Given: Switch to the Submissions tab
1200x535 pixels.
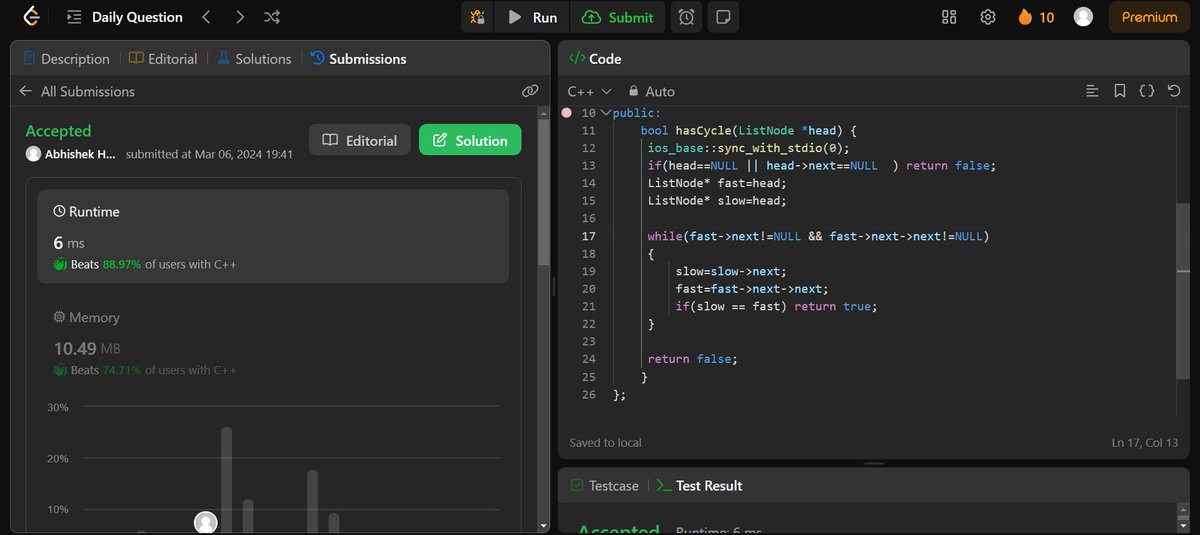Looking at the screenshot, I should (x=359, y=59).
